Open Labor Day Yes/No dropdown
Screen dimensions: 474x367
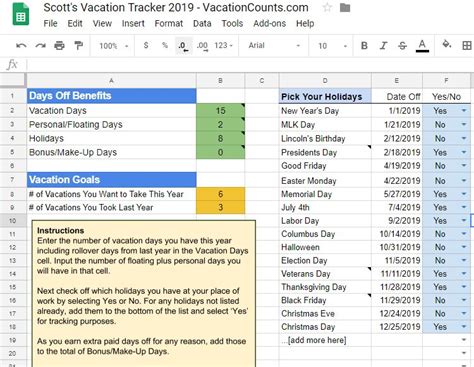(x=464, y=220)
